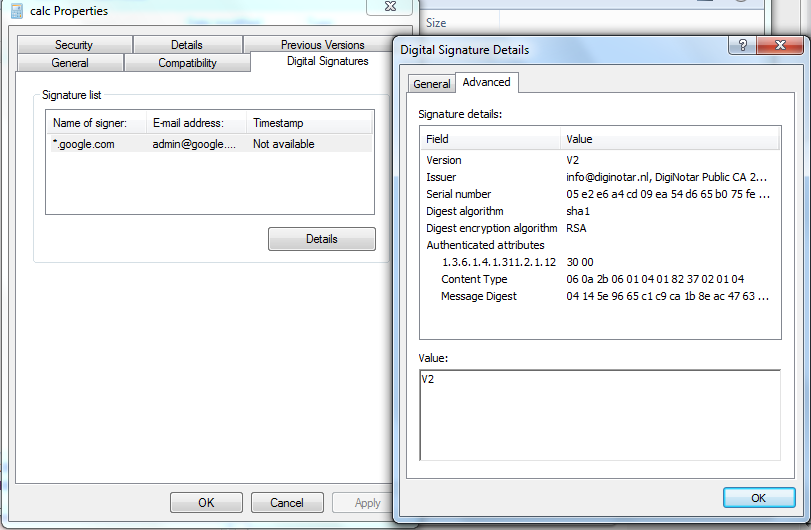This screenshot has height=530, width=811.
Task: Close the calc Properties window
Action: 390,7
